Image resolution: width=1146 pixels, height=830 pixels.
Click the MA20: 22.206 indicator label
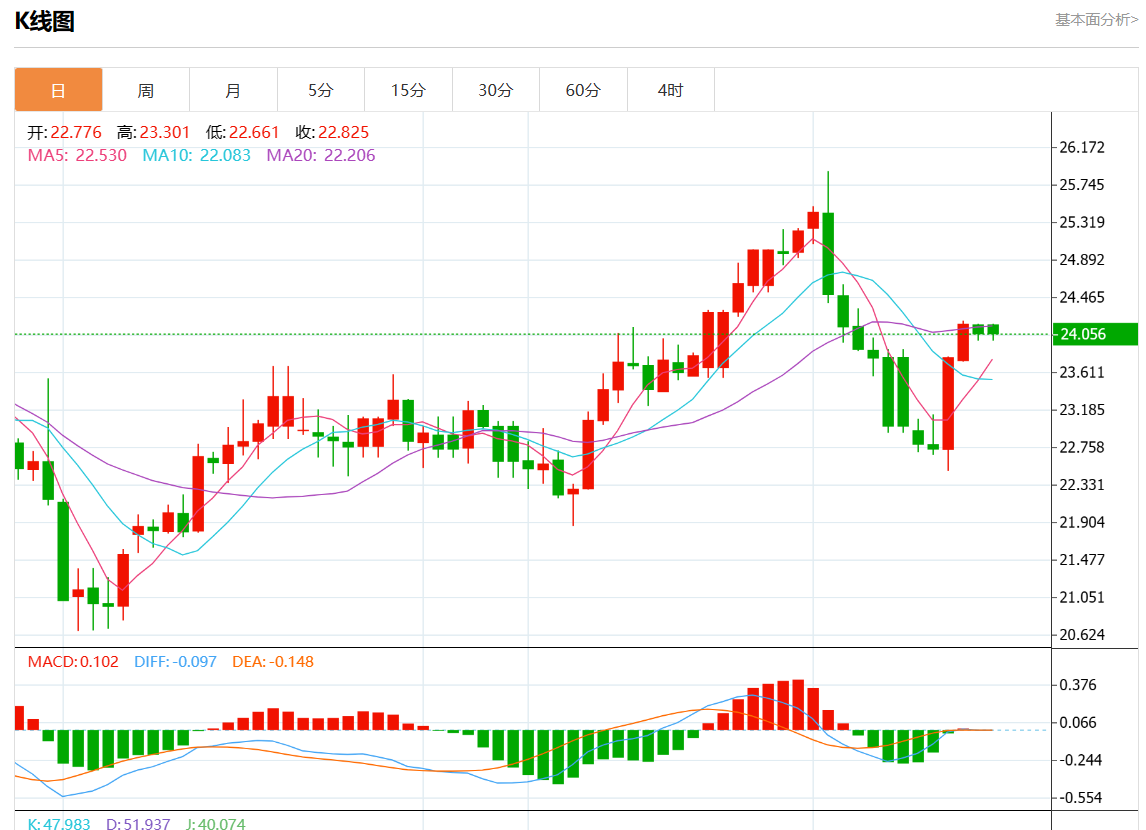click(320, 155)
